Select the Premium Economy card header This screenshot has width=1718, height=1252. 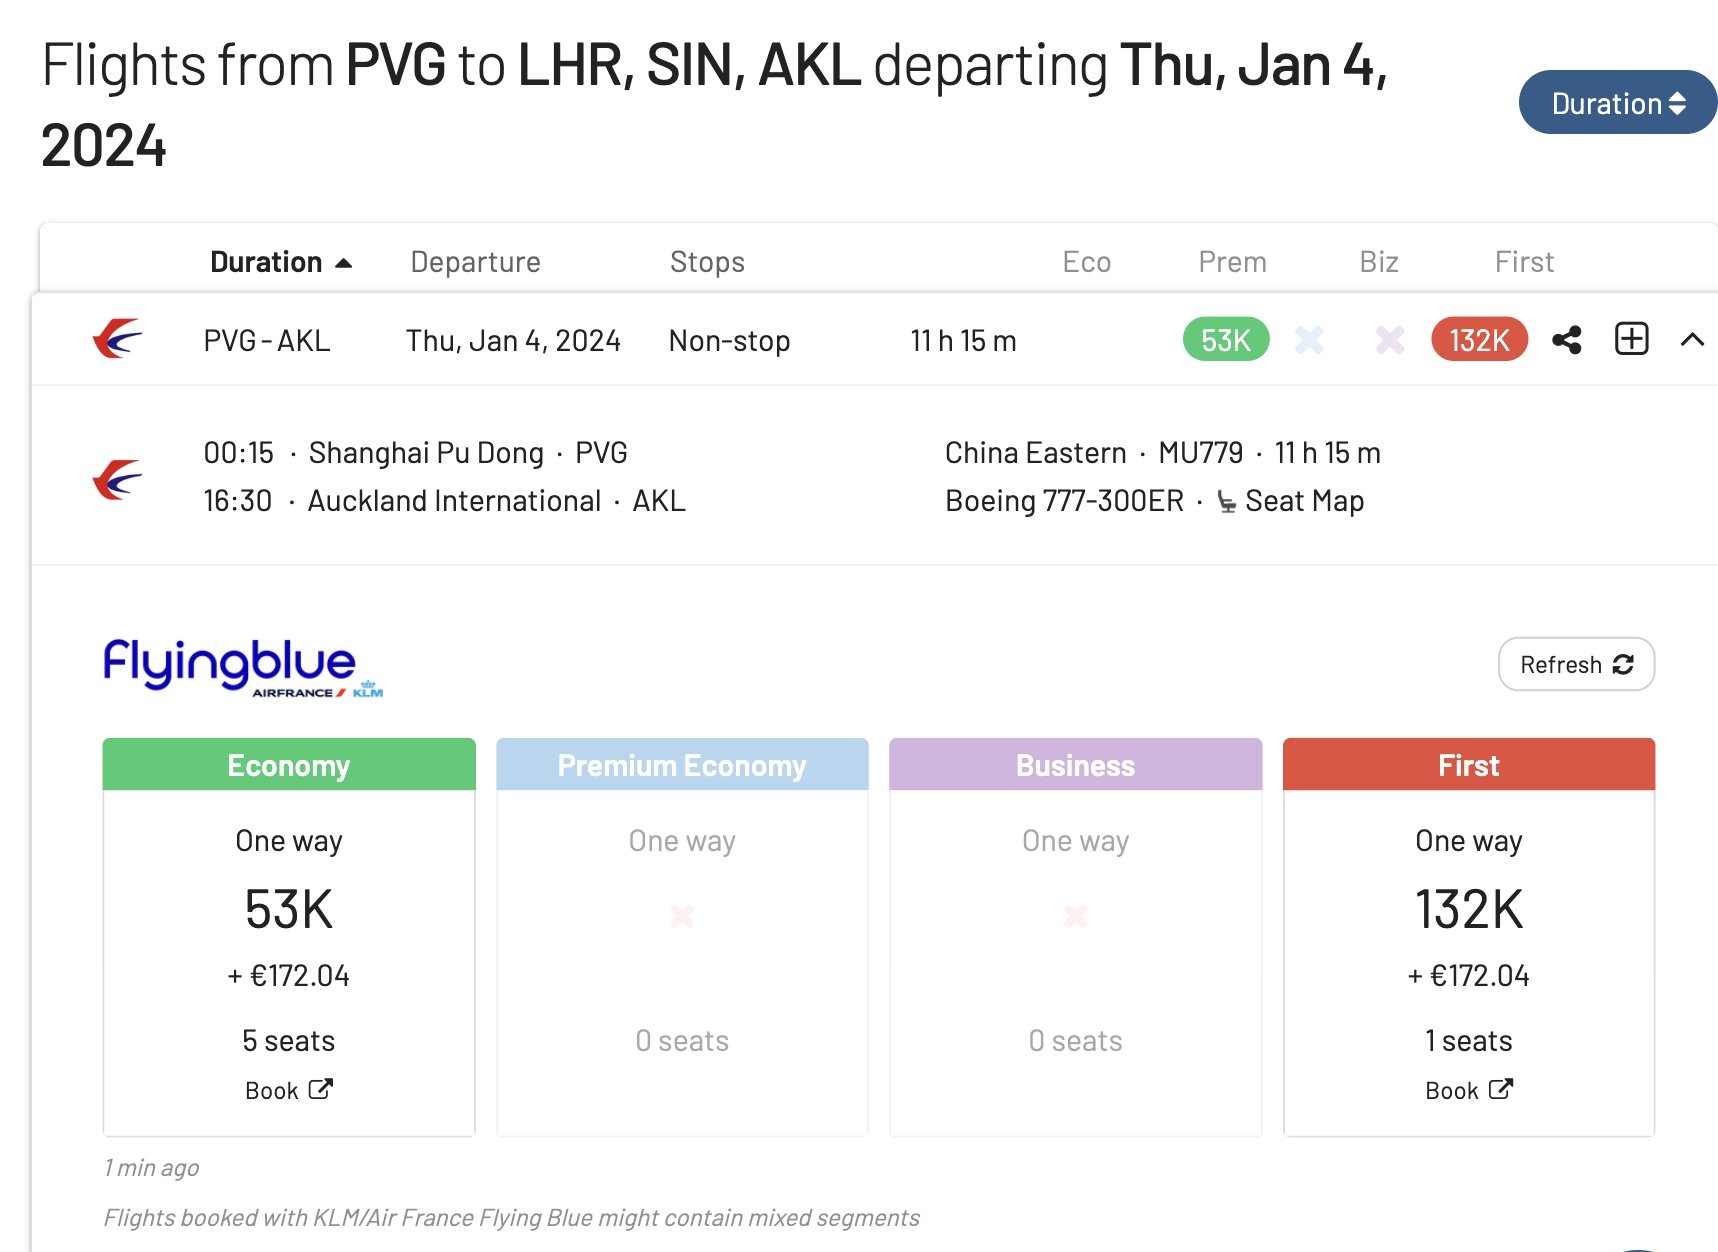click(x=682, y=765)
